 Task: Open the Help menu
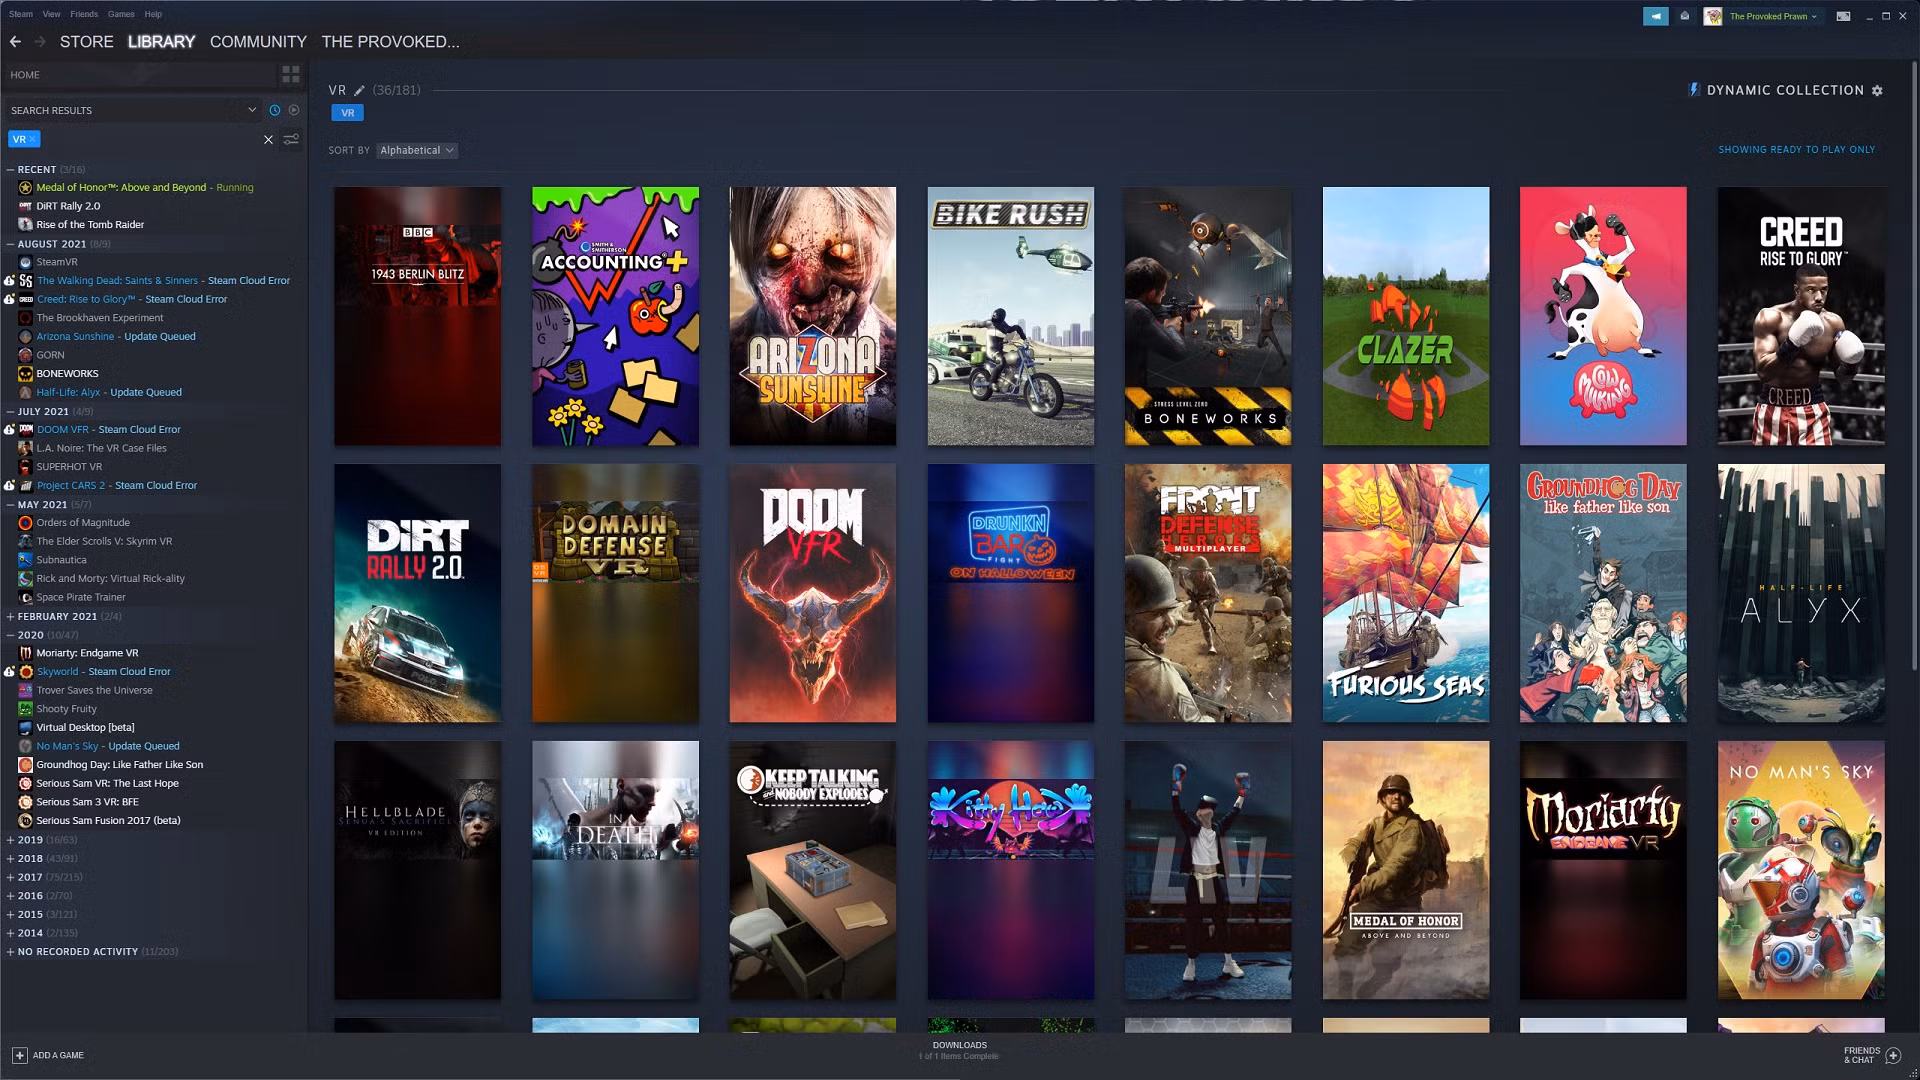[x=153, y=14]
